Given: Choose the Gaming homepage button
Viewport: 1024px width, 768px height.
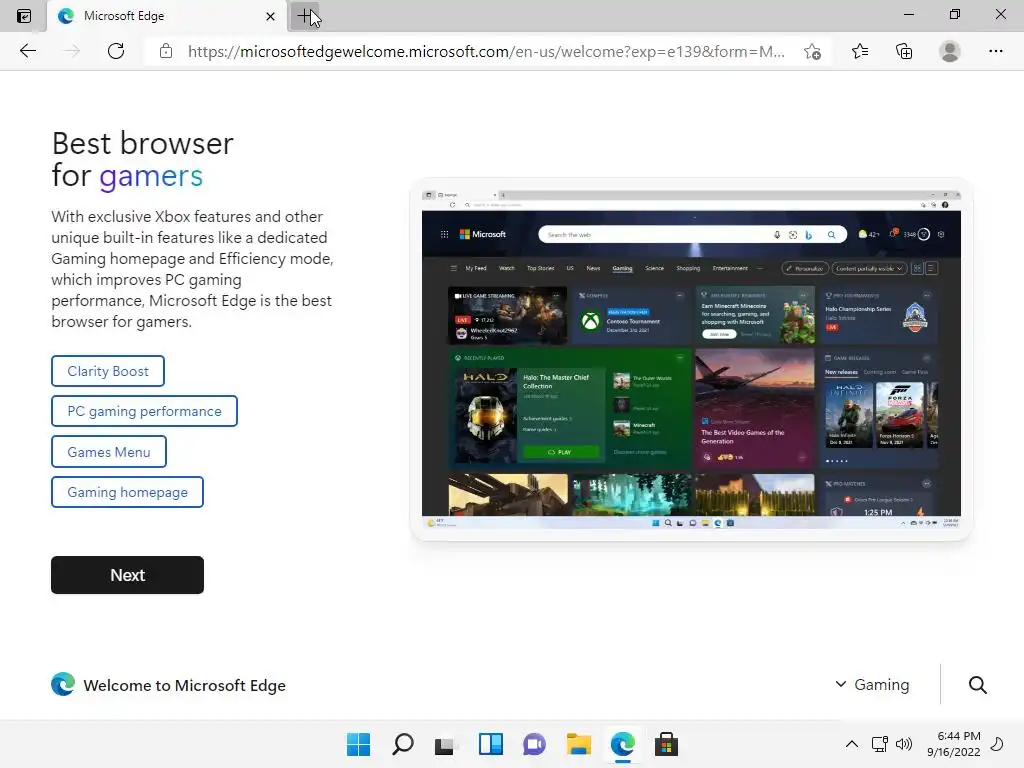Looking at the screenshot, I should coord(127,492).
